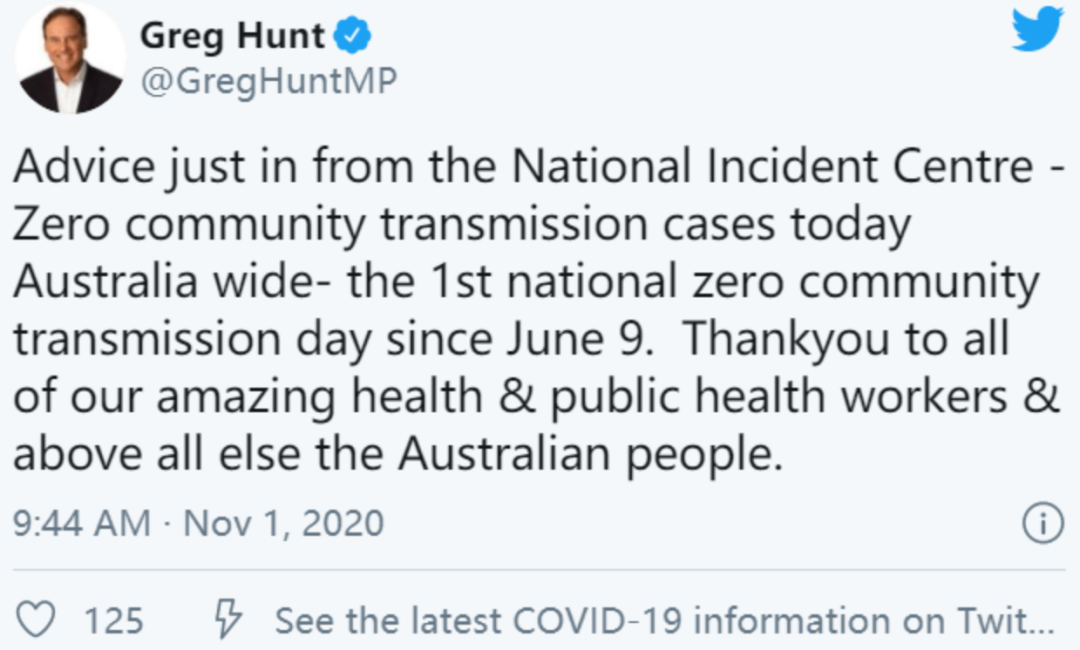Click the lightning bolt icon
Viewport: 1080px width, 650px height.
pos(227,618)
